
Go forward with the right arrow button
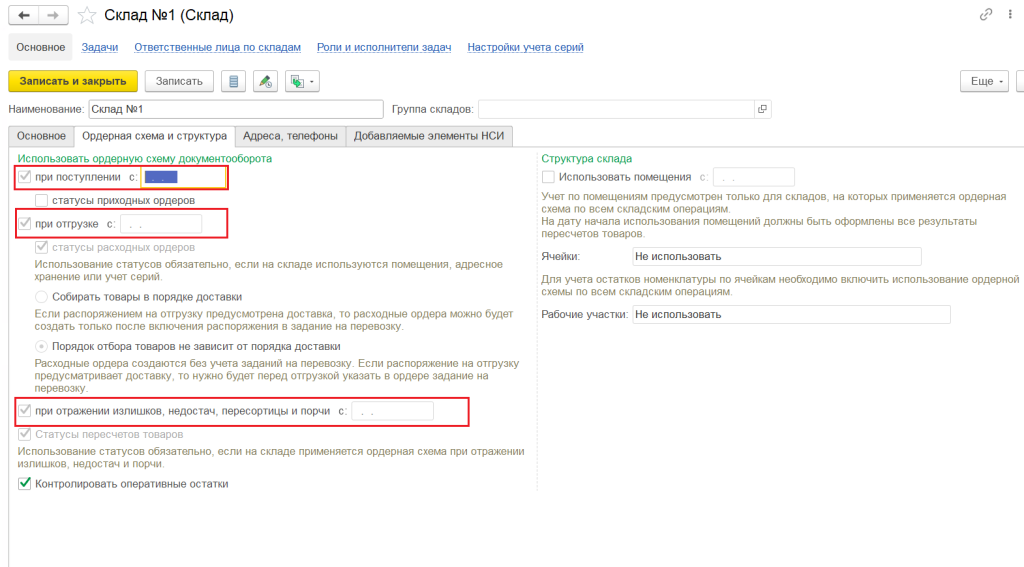pos(54,15)
